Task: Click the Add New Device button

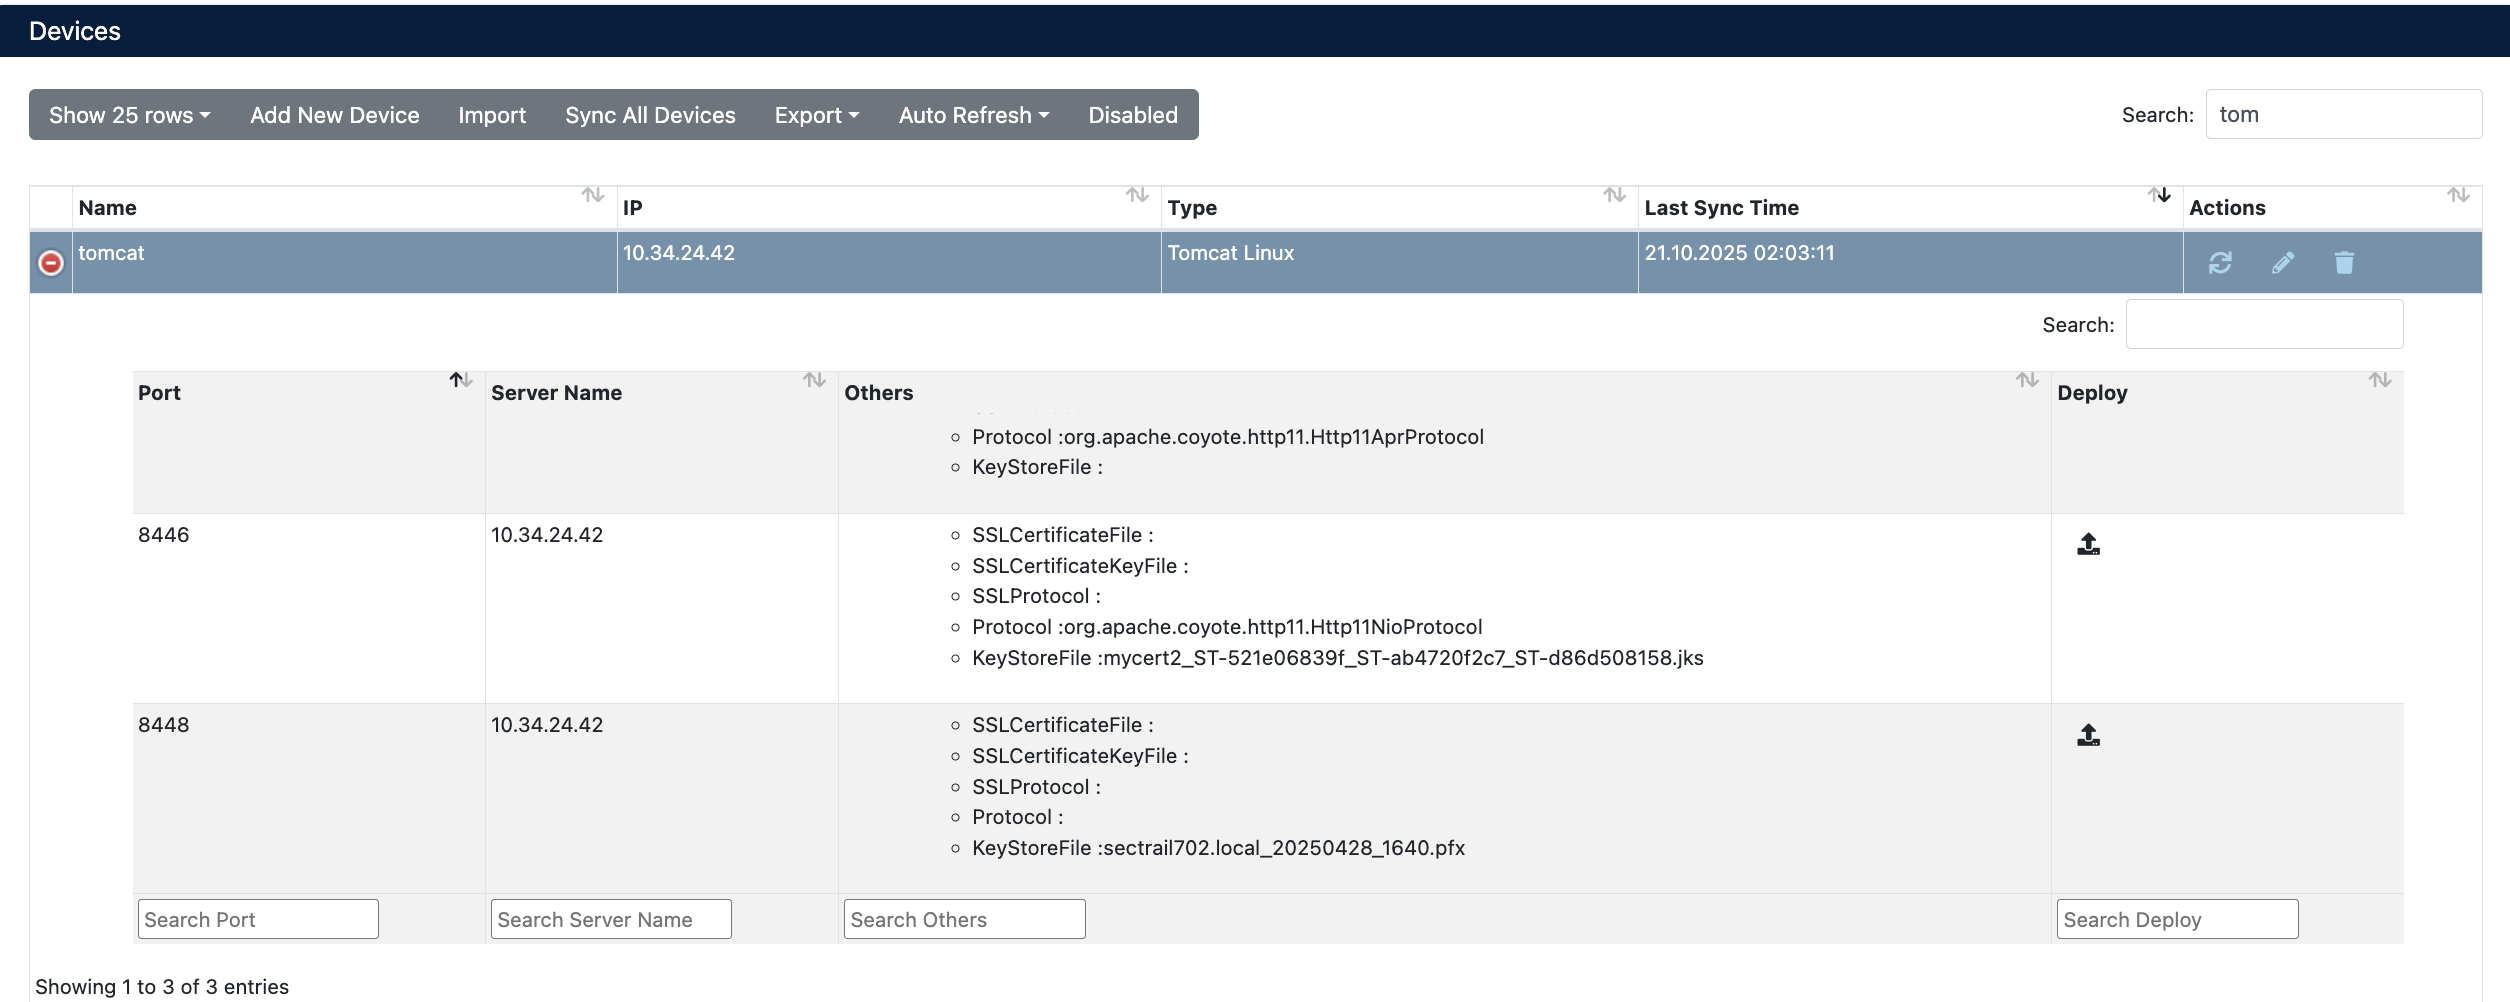Action: [334, 114]
